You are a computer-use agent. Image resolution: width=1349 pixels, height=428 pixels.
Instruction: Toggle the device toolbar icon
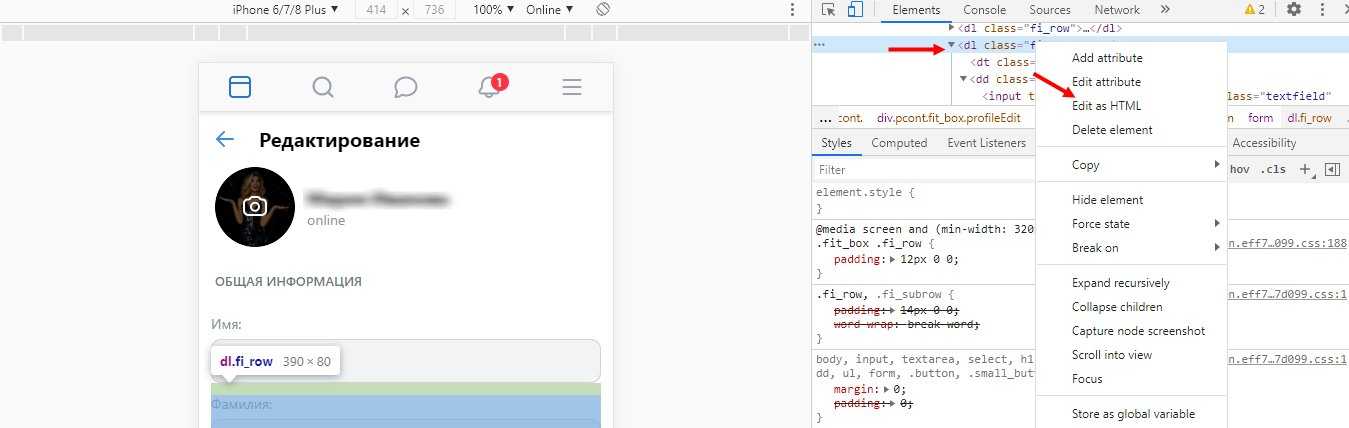click(855, 10)
